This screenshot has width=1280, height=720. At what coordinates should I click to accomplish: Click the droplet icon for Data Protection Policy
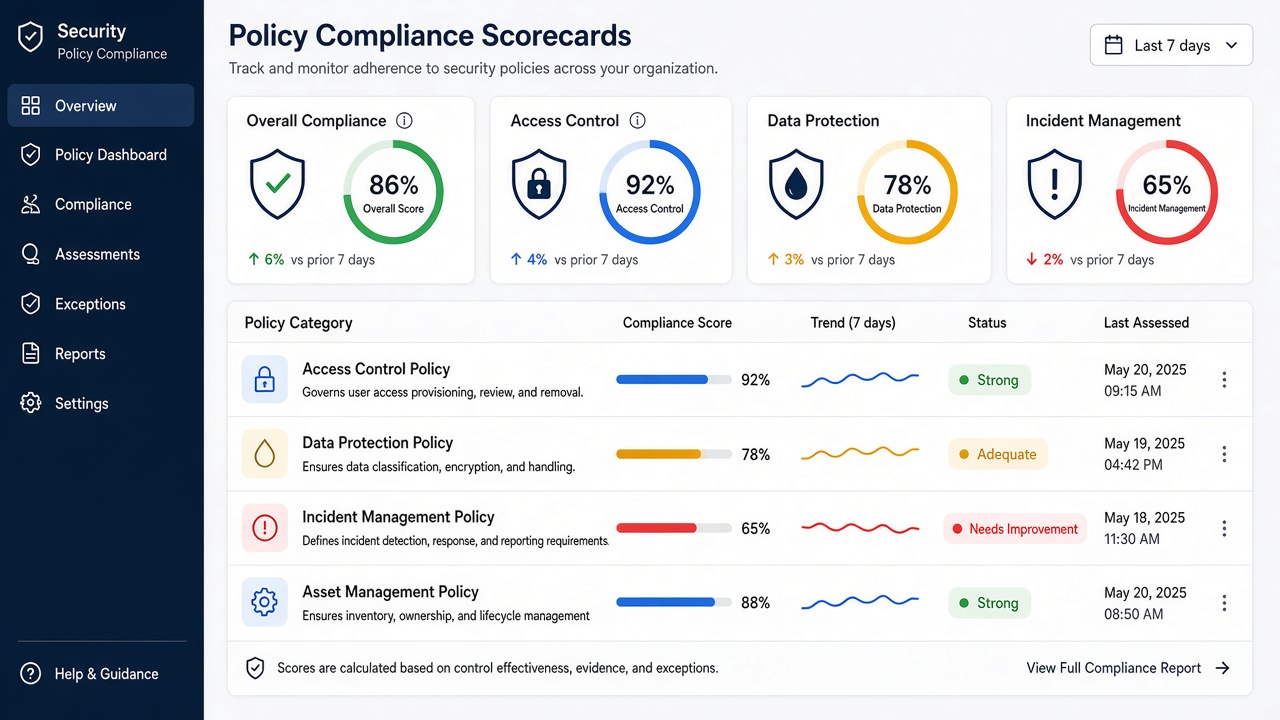[265, 454]
